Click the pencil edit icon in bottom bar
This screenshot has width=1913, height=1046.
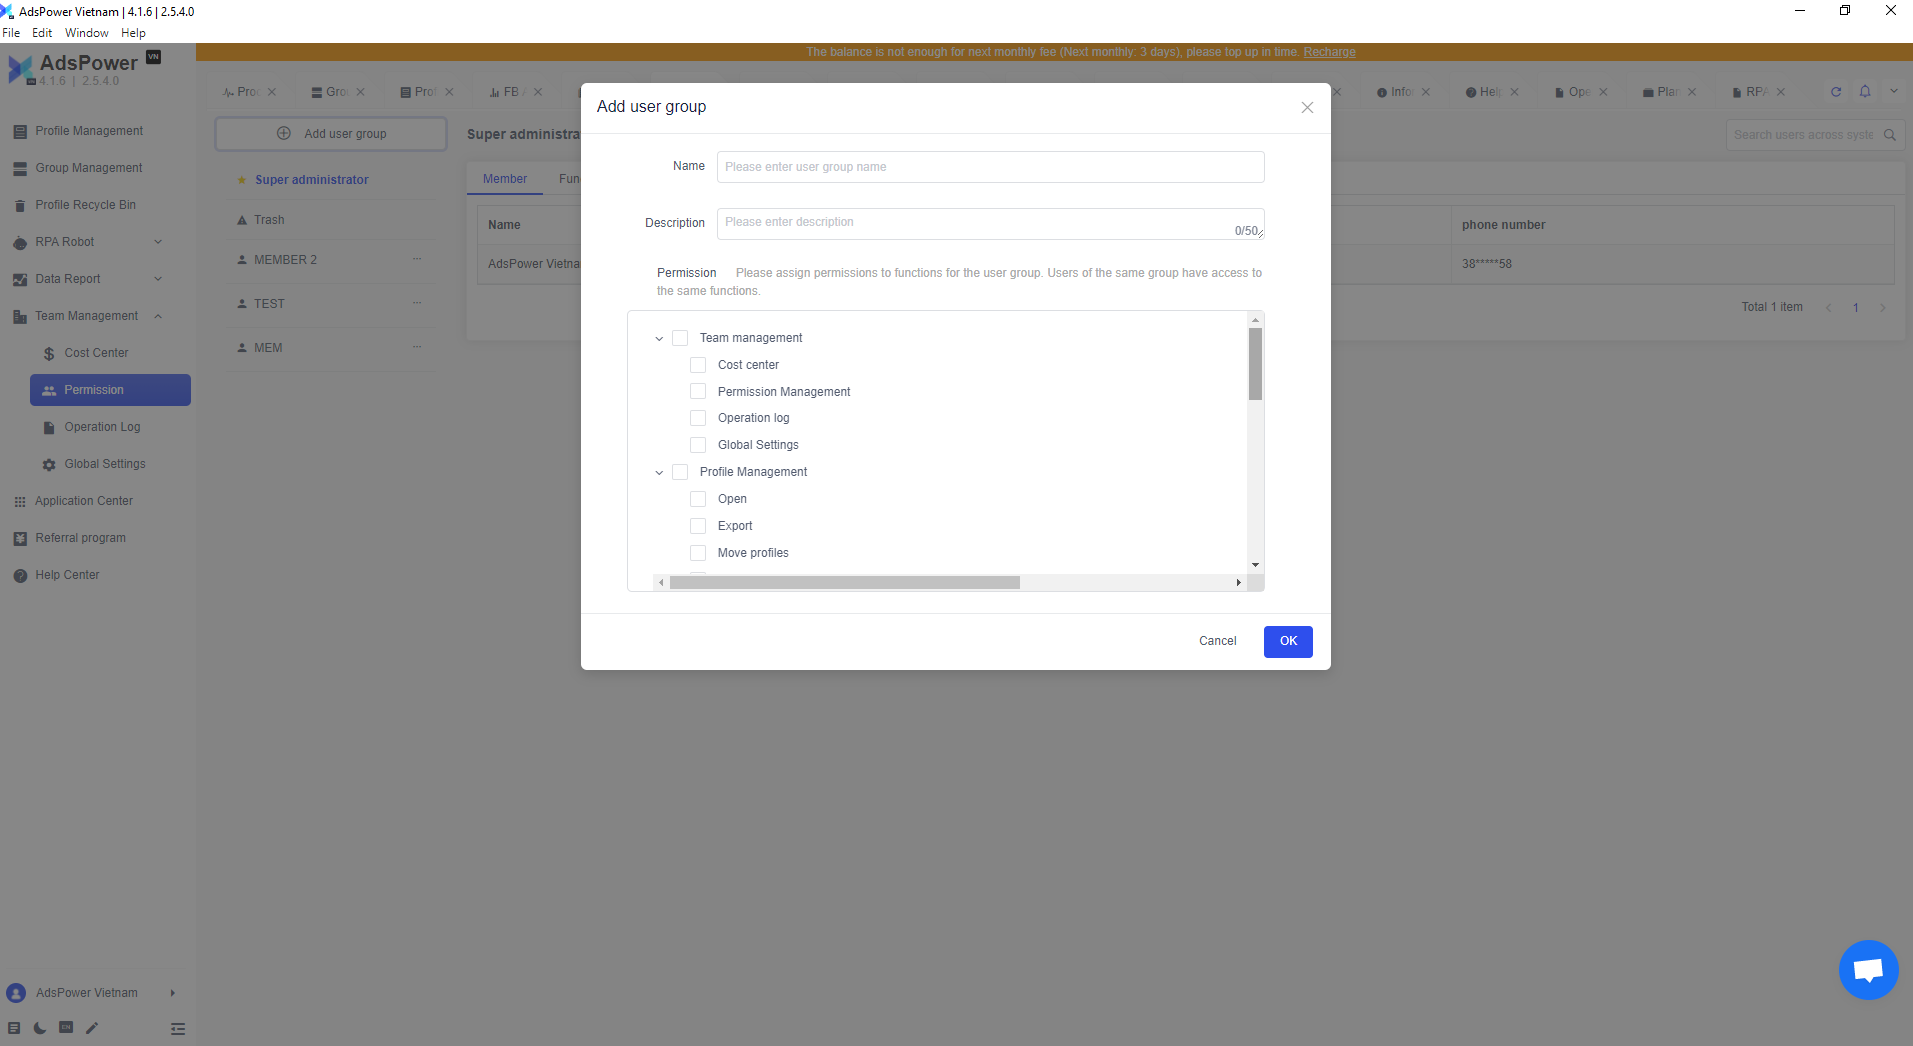[x=92, y=1028]
